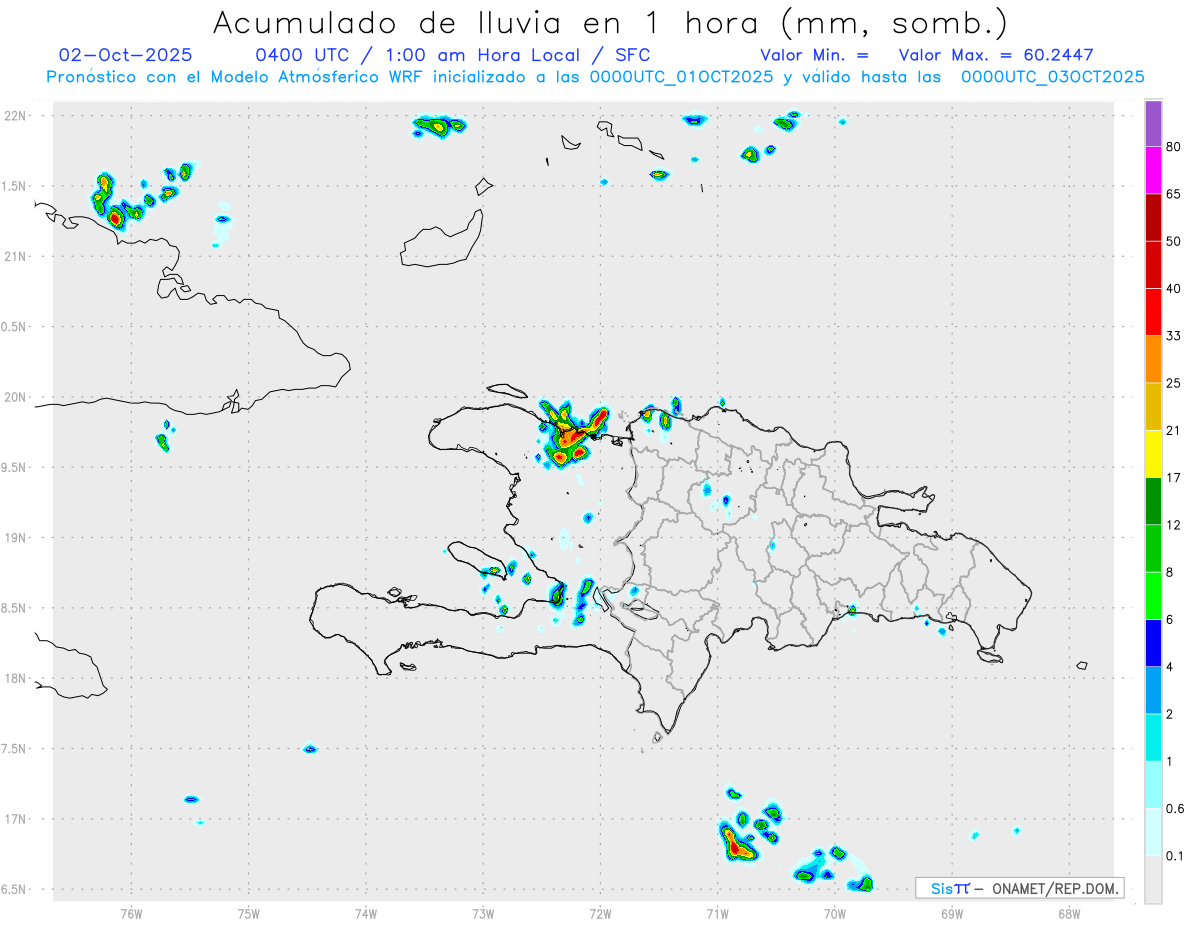Click the '33' legend tick value
1200x927 pixels.
click(1173, 336)
